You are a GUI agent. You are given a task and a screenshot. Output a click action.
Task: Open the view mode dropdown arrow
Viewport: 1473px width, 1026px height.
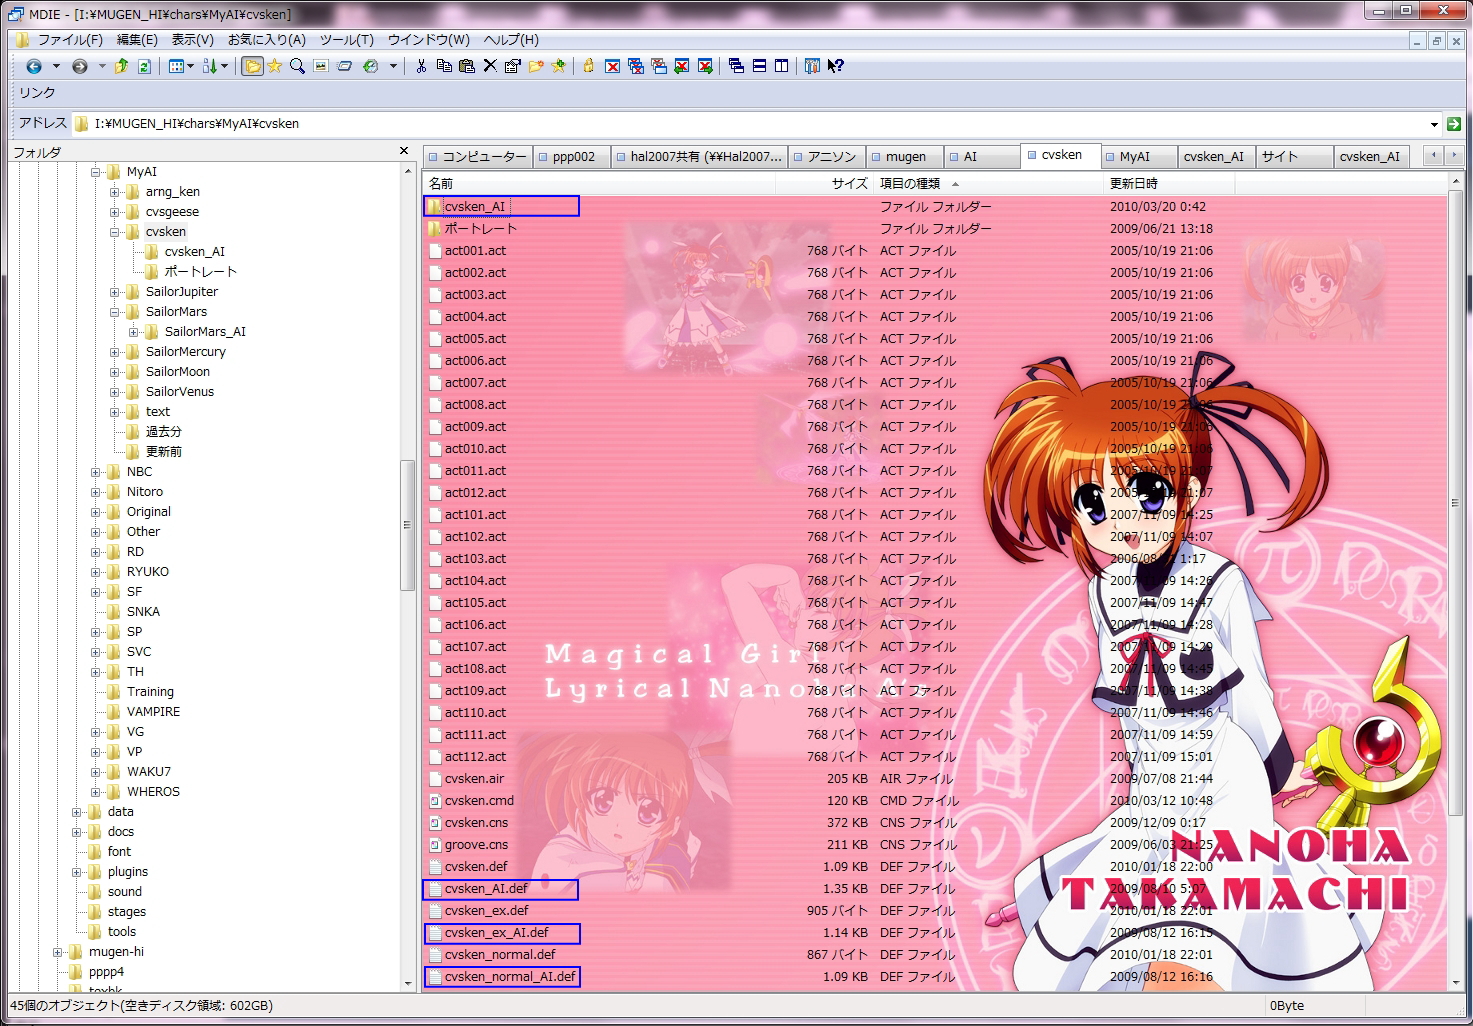pos(191,66)
